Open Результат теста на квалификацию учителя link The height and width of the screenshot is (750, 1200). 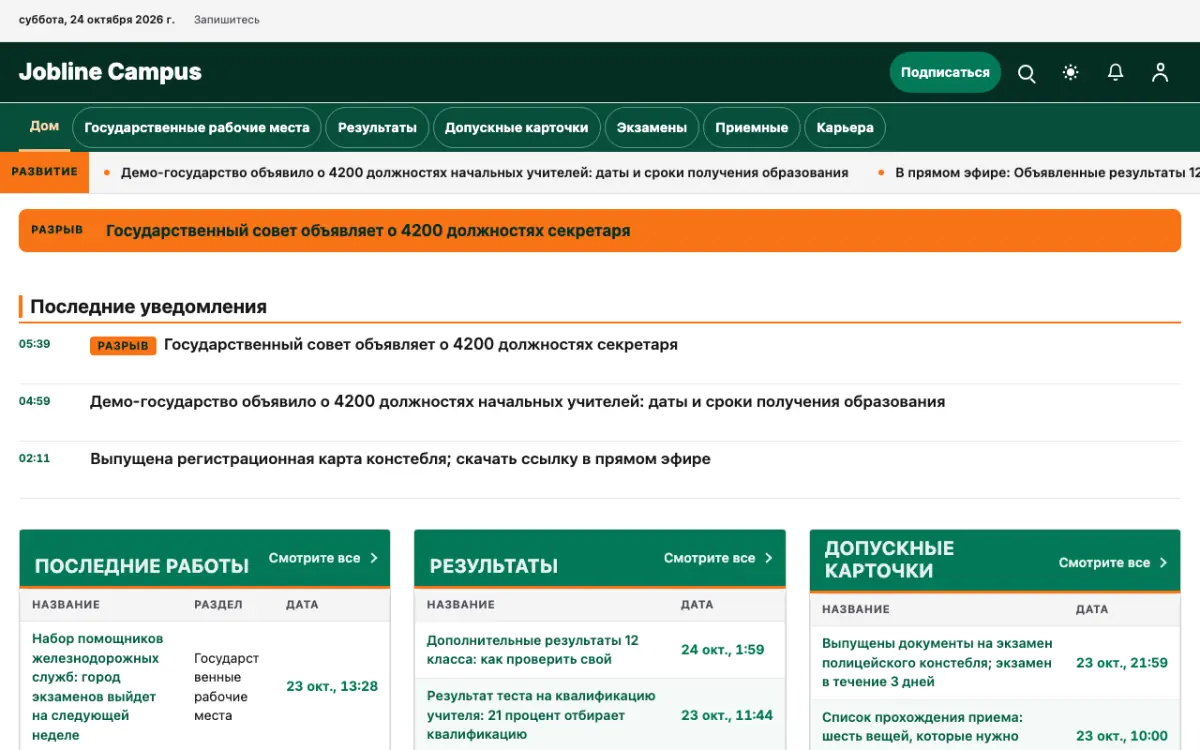pyautogui.click(x=541, y=715)
